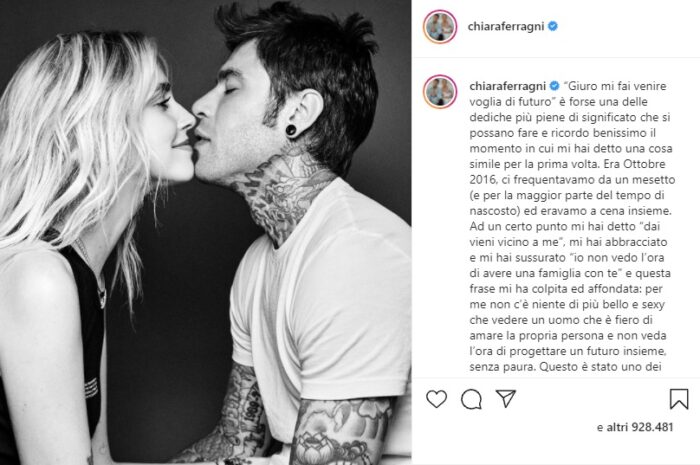Click the man's black ear plug earring
The image size is (700, 465).
[291, 130]
